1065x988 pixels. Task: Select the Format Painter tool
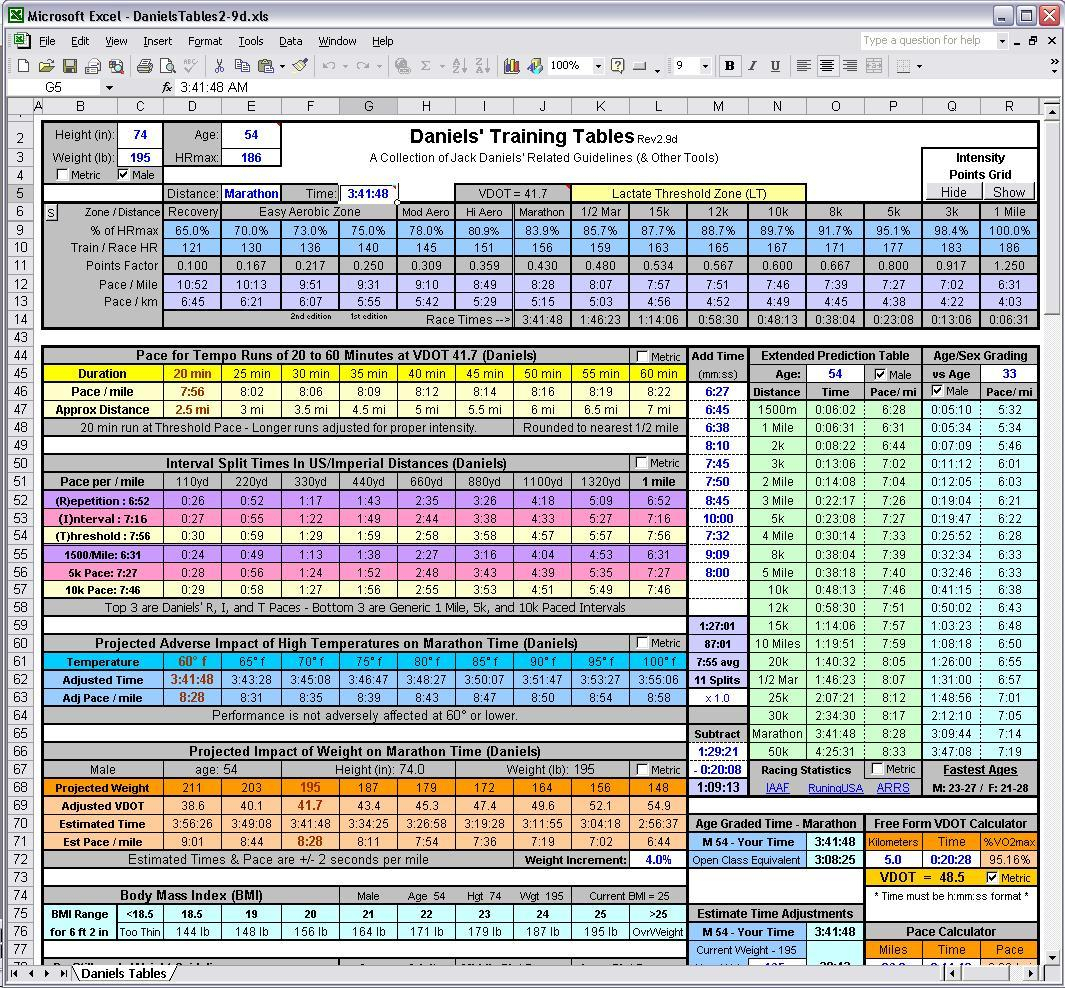[300, 65]
